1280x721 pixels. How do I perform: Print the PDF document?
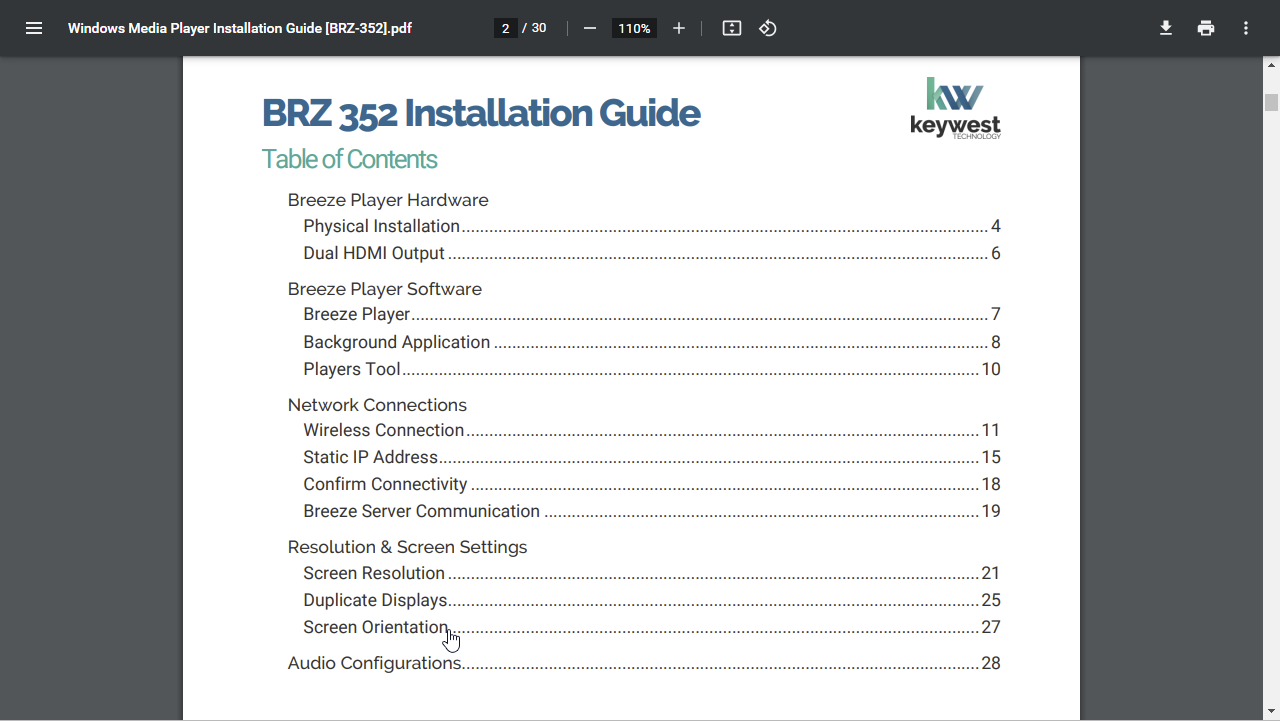click(1206, 28)
